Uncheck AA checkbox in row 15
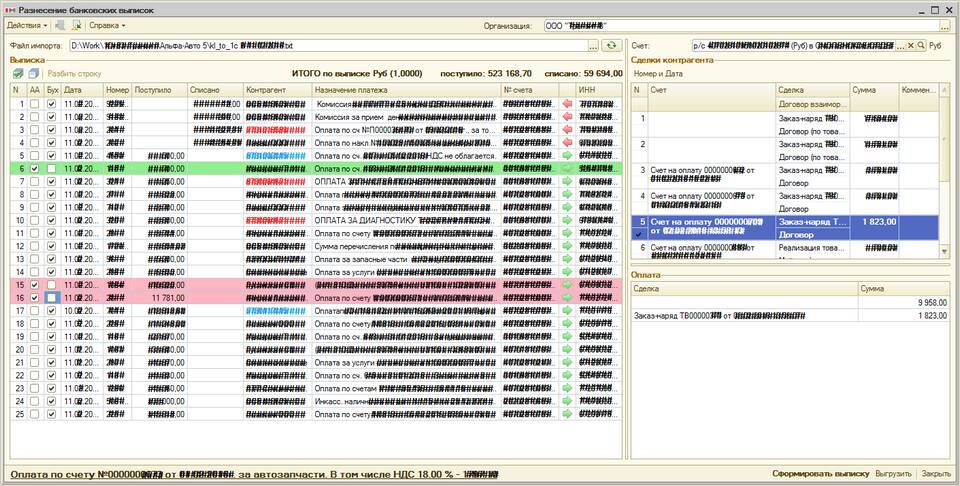 (34, 285)
